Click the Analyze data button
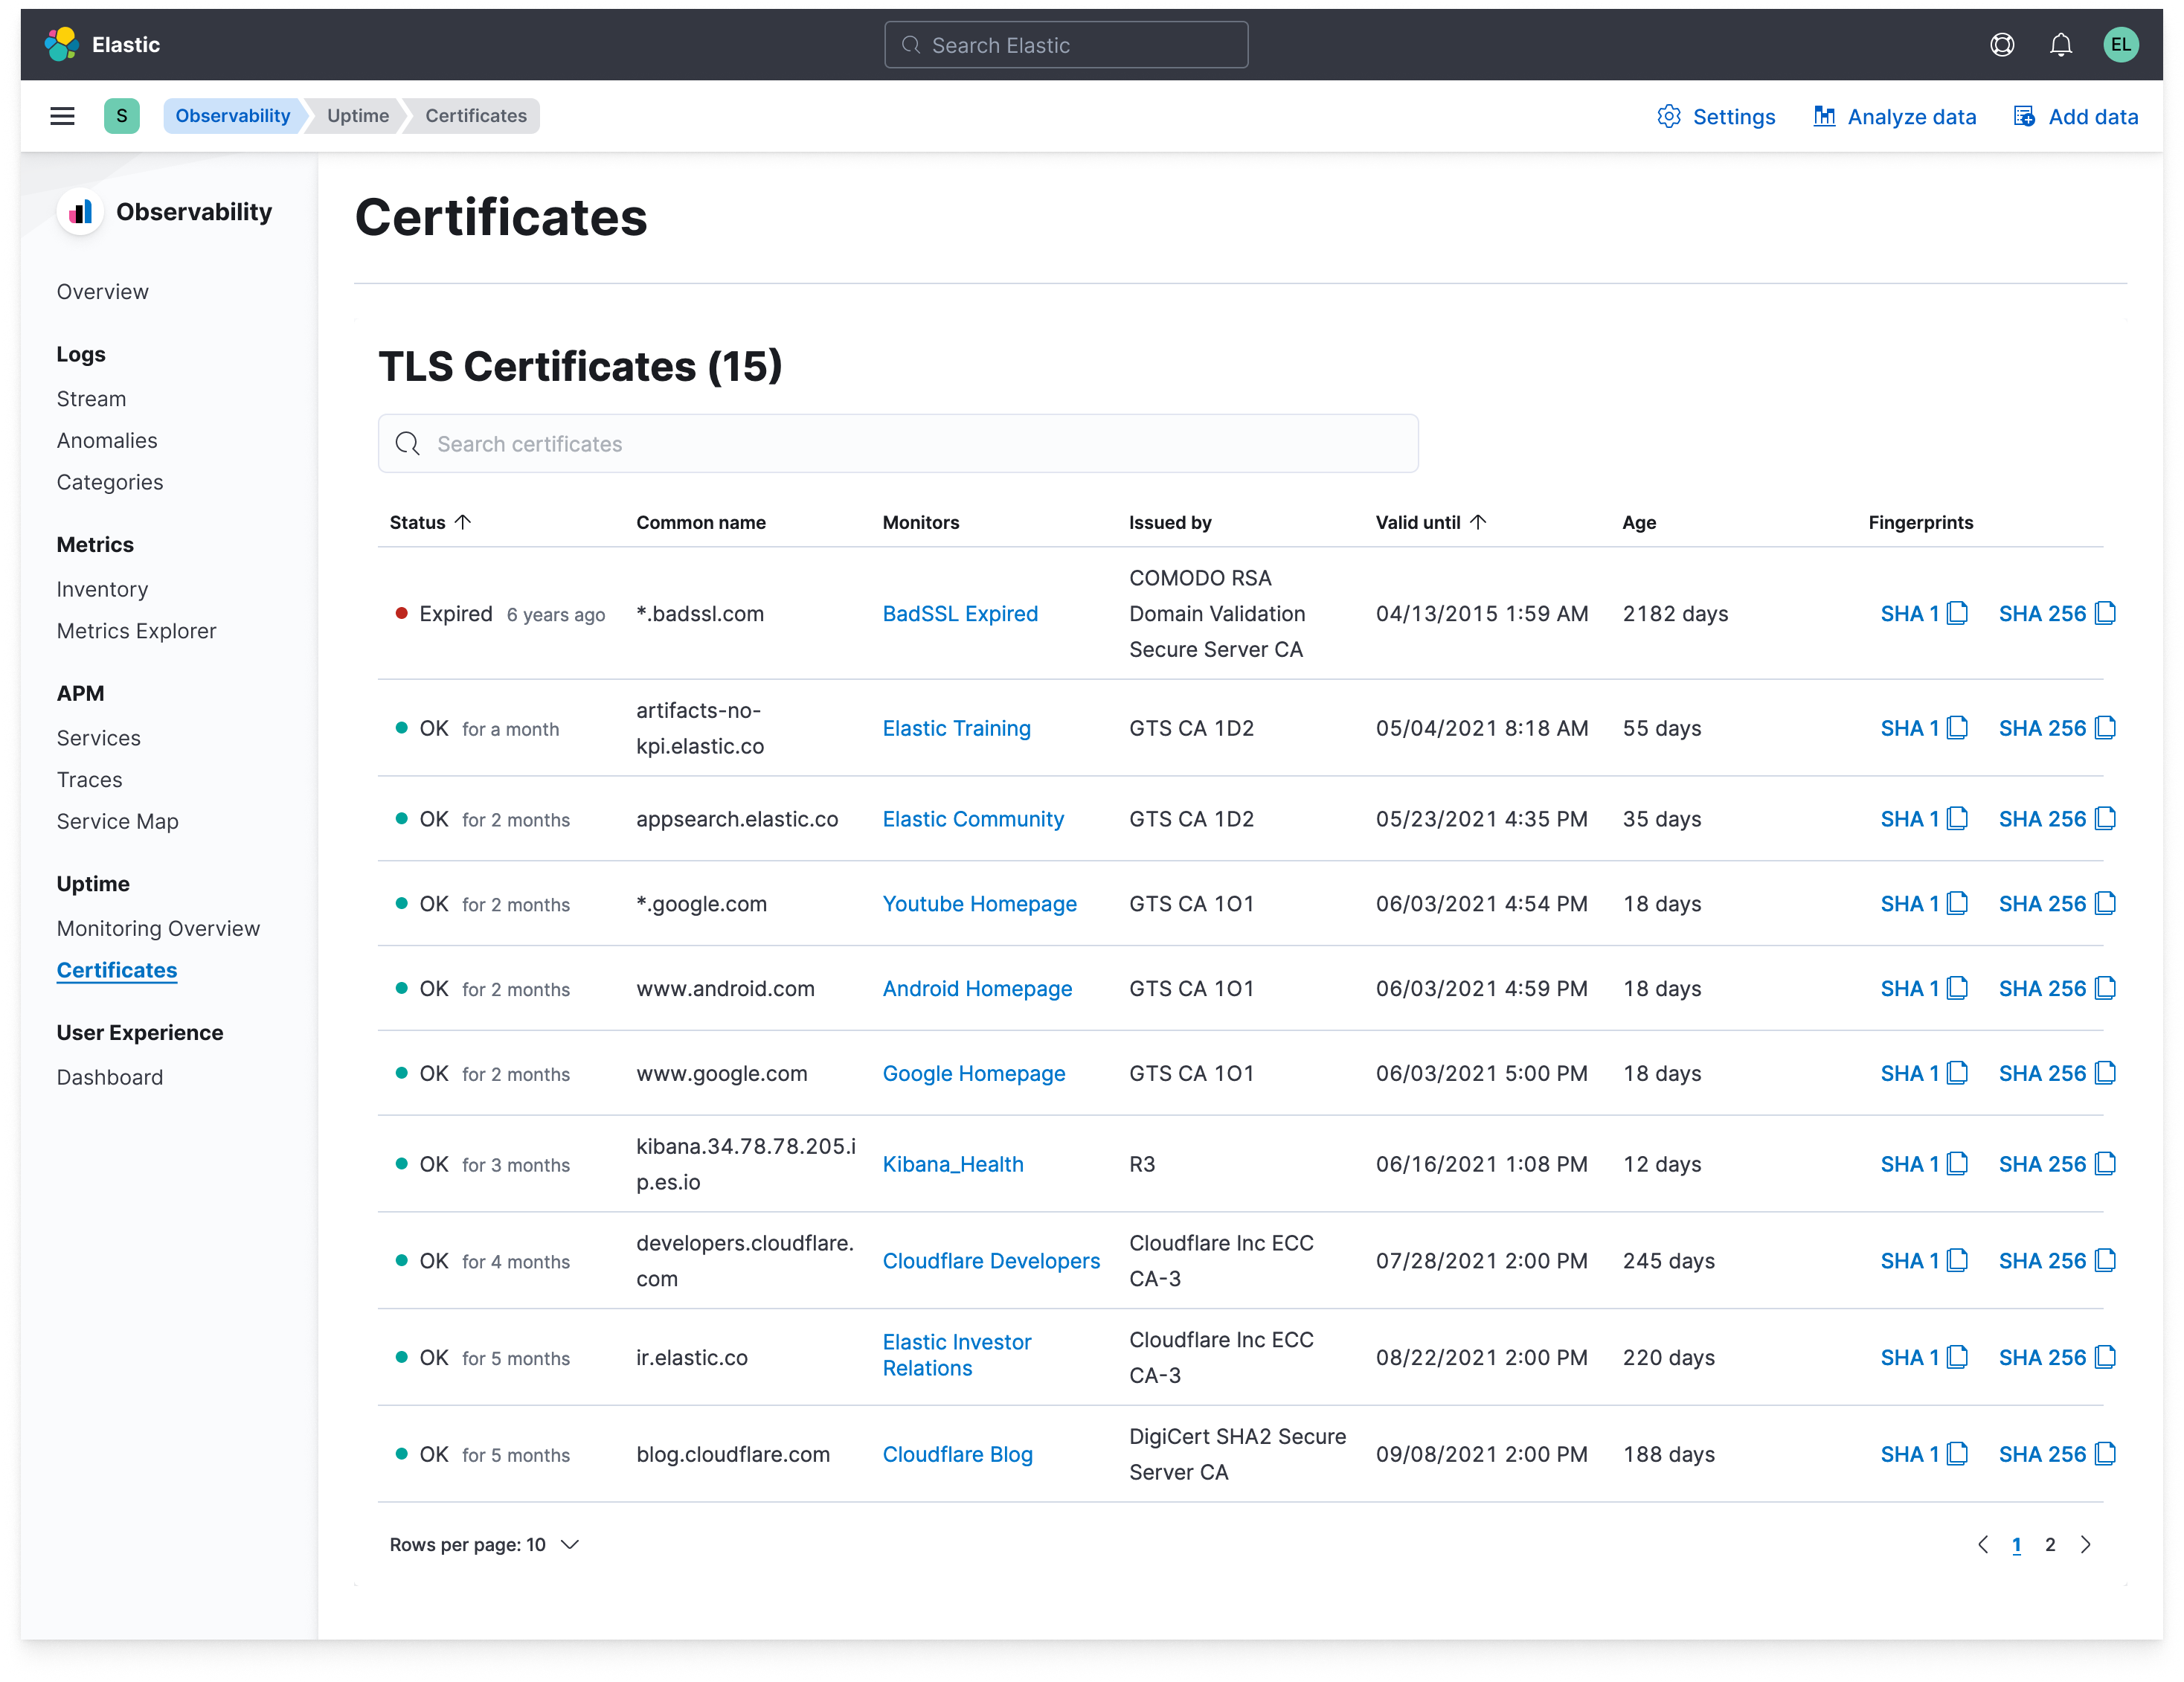The width and height of the screenshot is (2184, 1682). point(1895,117)
